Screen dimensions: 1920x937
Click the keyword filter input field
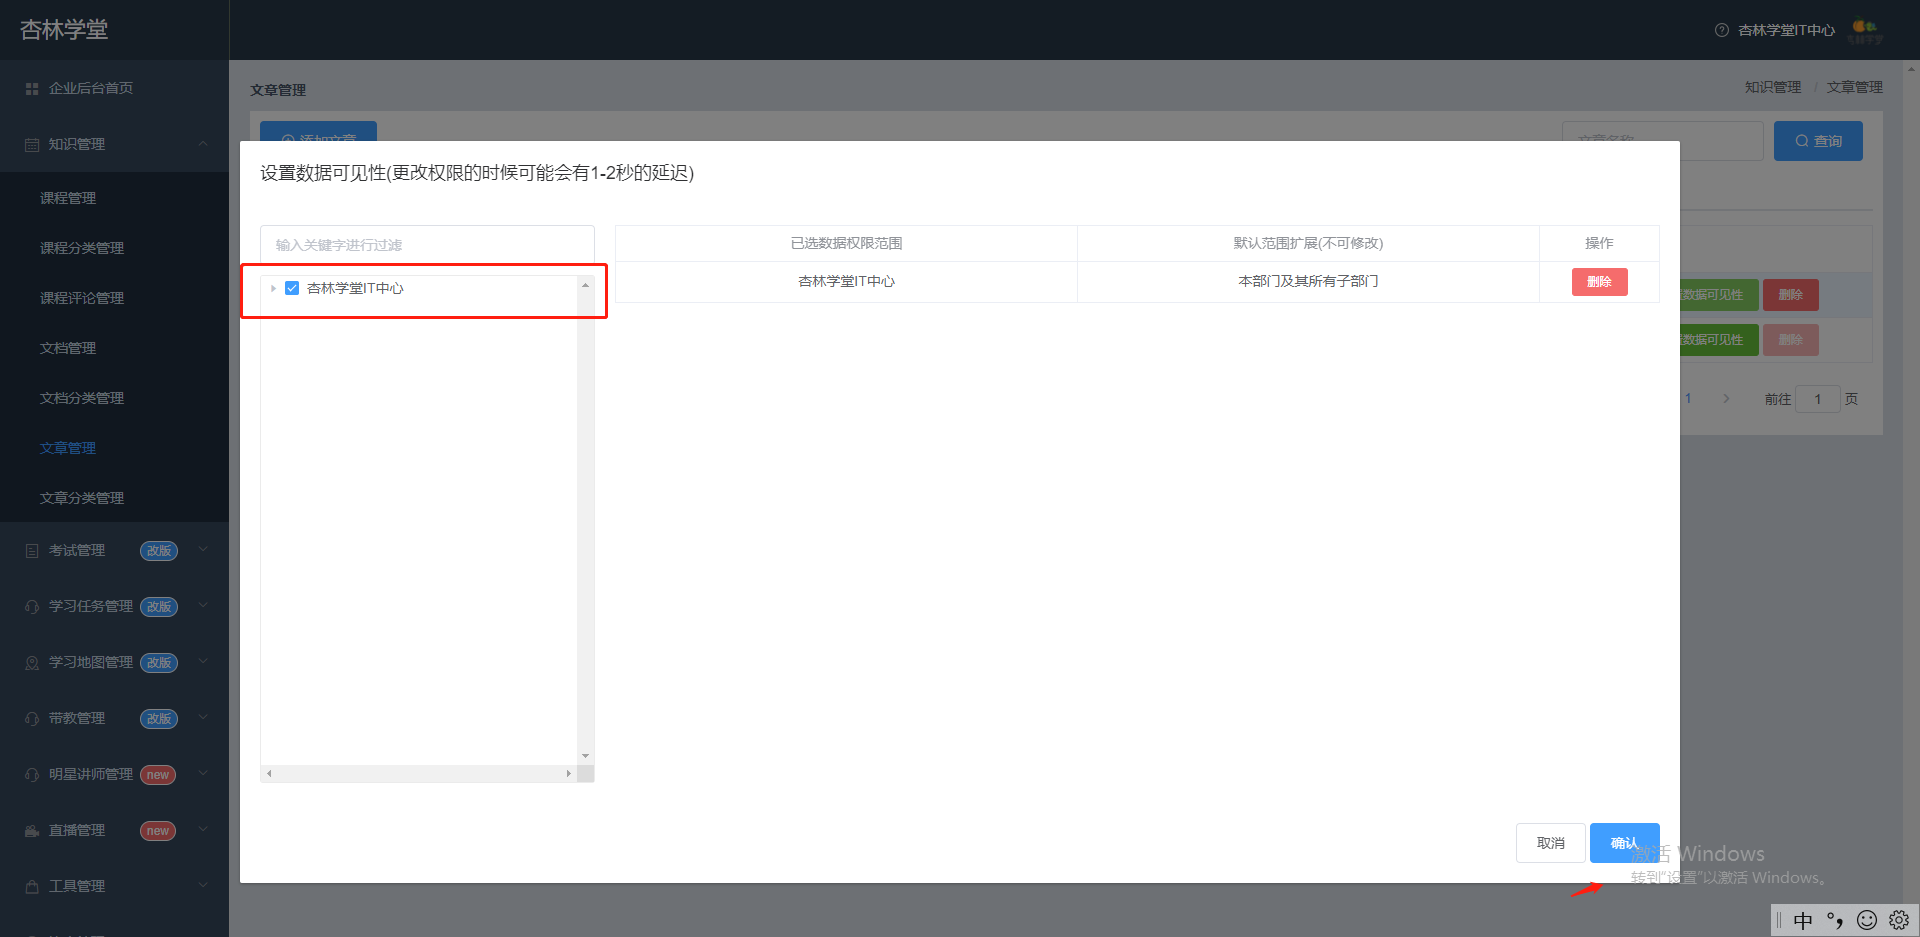[427, 245]
